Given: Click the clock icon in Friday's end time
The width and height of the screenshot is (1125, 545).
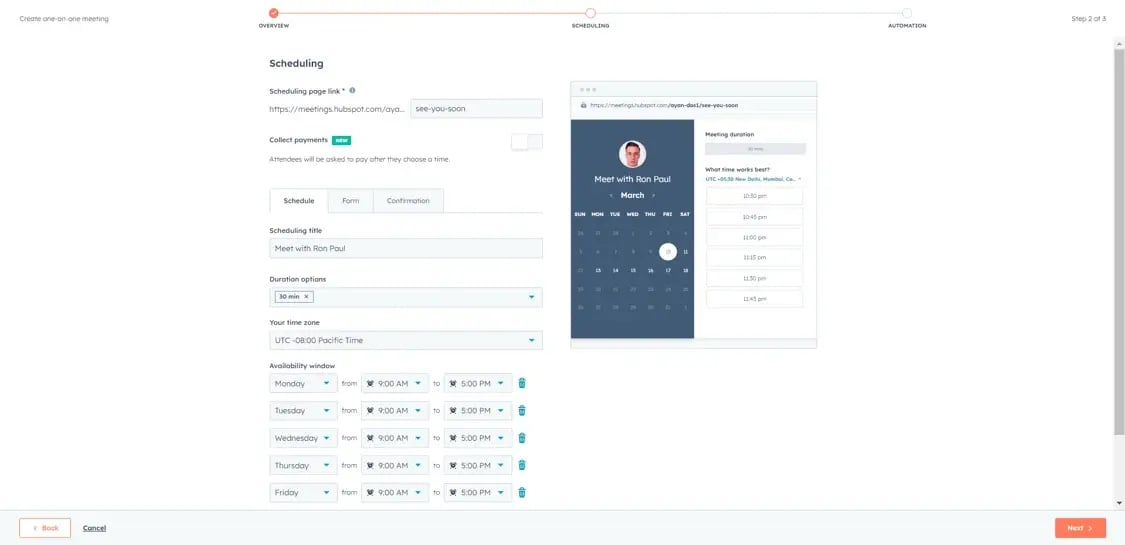Looking at the screenshot, I should point(453,493).
